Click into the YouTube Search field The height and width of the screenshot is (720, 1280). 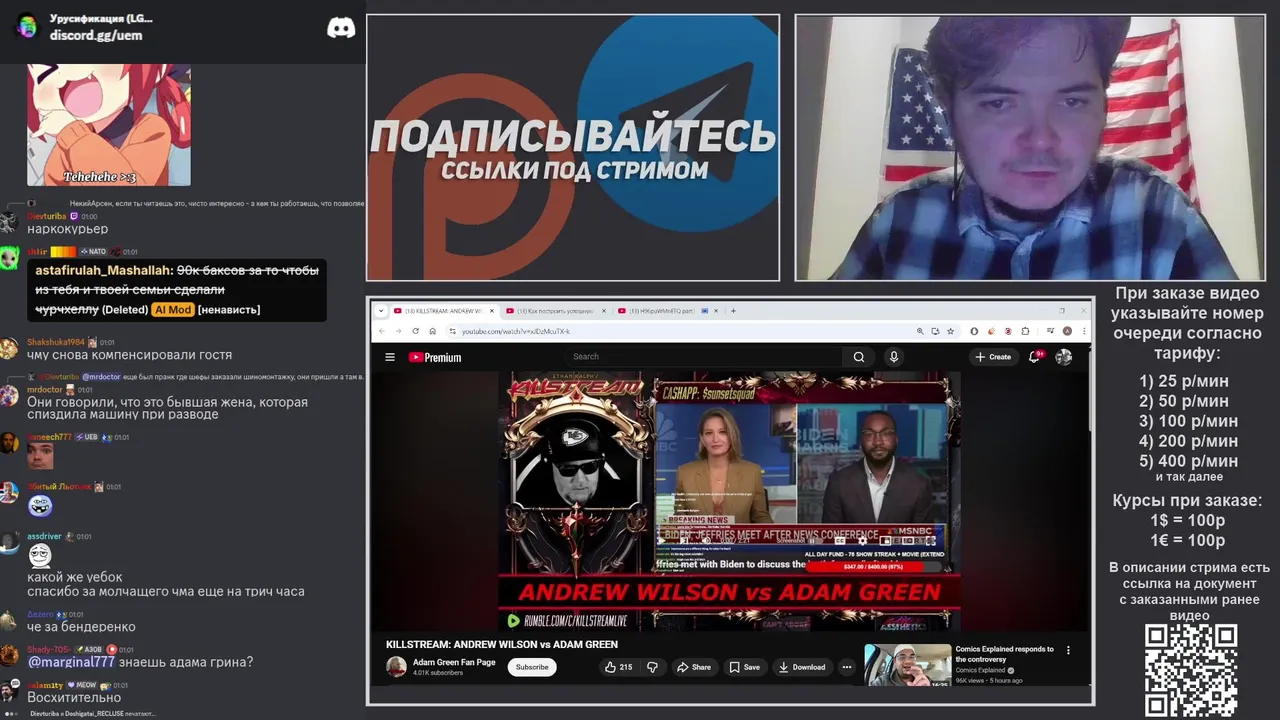point(705,357)
